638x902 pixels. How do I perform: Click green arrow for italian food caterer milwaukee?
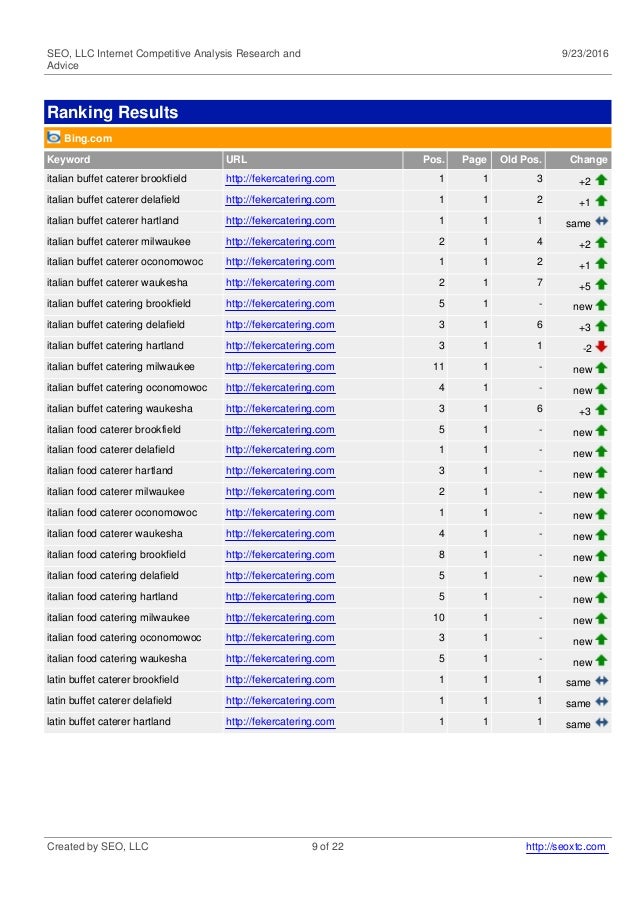click(601, 493)
